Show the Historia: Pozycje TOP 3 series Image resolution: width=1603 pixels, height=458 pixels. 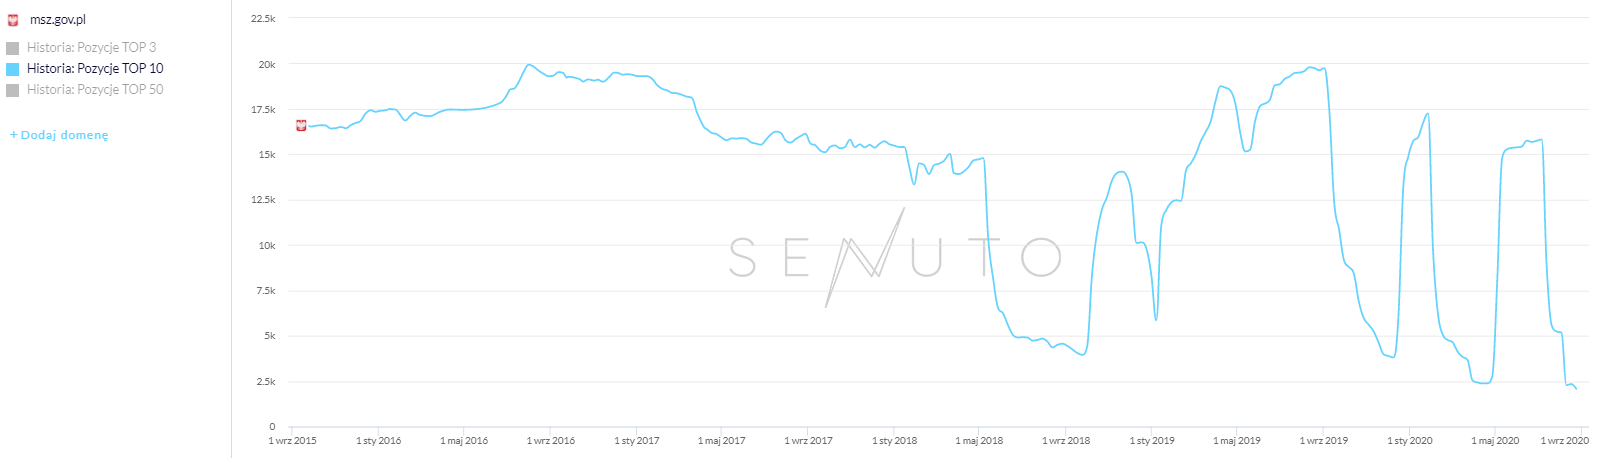pyautogui.click(x=91, y=47)
